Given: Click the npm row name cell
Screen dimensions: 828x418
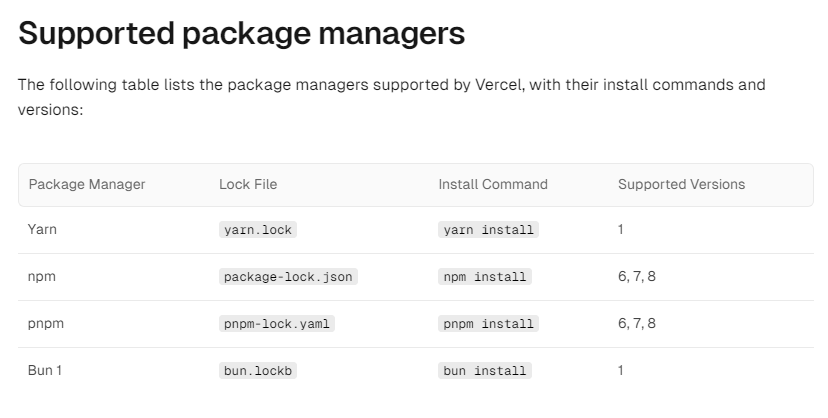Looking at the screenshot, I should (42, 277).
